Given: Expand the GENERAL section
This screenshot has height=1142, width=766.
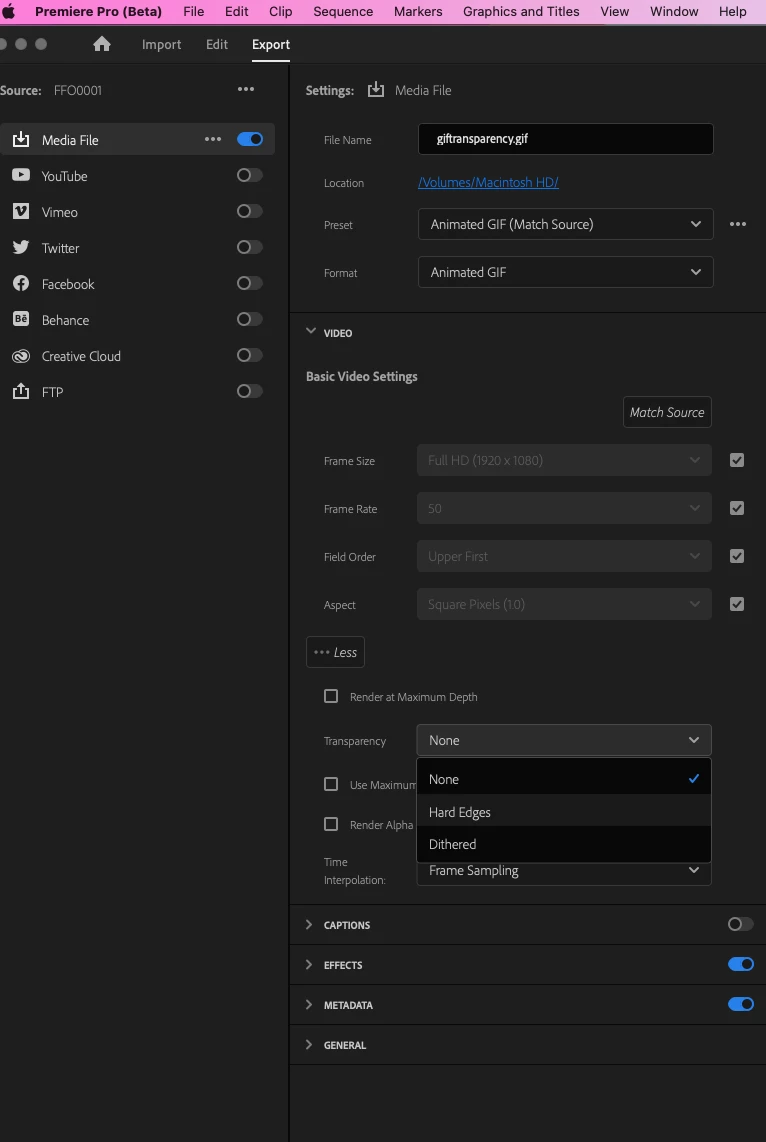Looking at the screenshot, I should [309, 1044].
